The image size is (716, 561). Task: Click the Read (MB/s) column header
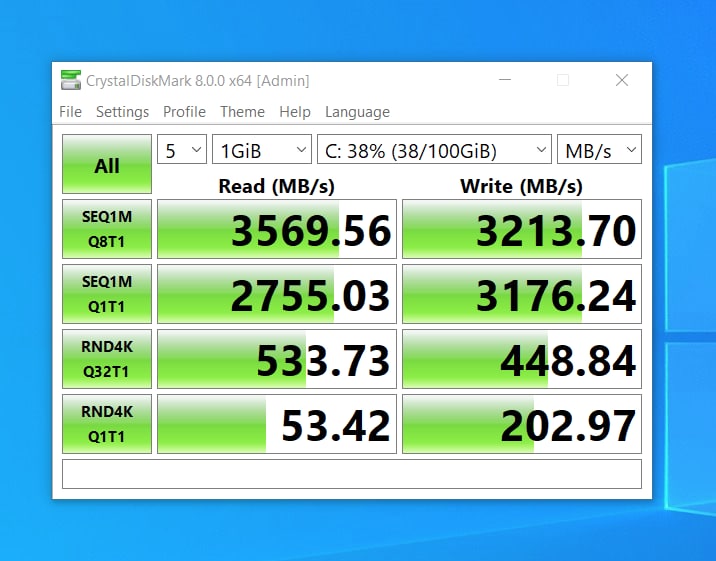277,186
